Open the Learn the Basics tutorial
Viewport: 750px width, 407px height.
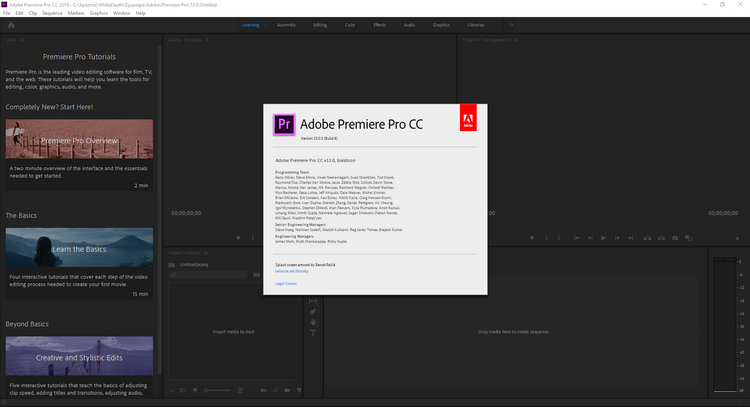tap(79, 248)
